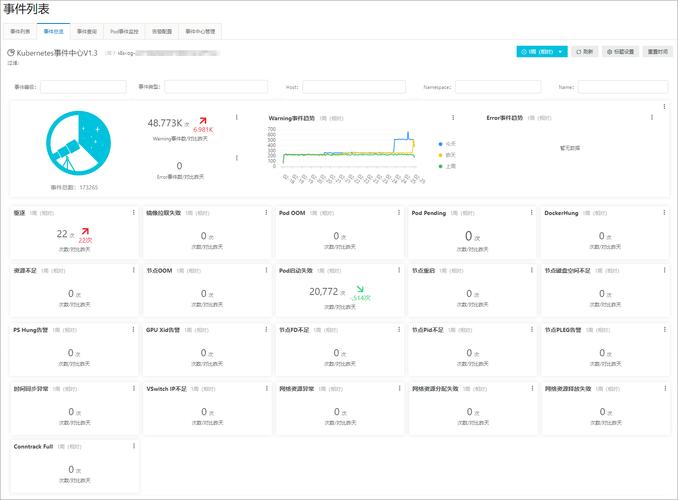Screen dimensions: 678x500
Task: Toggle the green legend series in the Warning chart
Action: [447, 166]
